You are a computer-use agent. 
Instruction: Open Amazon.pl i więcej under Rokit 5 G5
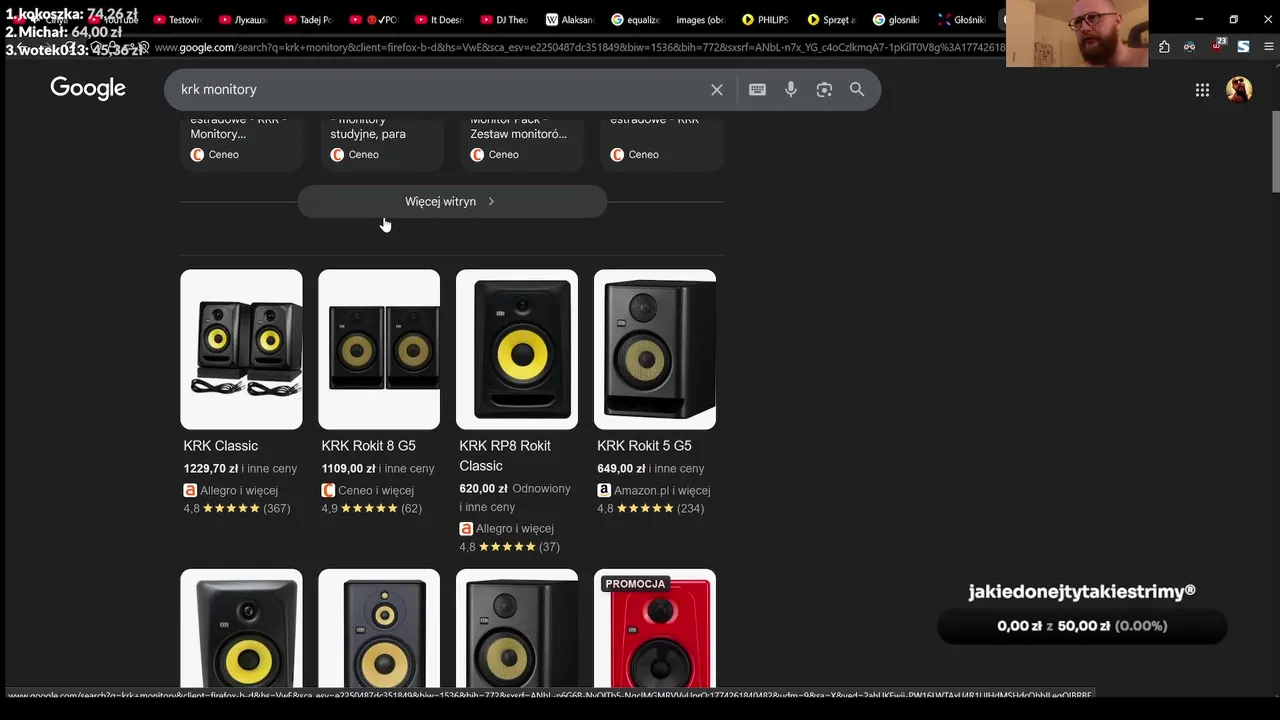pyautogui.click(x=662, y=490)
